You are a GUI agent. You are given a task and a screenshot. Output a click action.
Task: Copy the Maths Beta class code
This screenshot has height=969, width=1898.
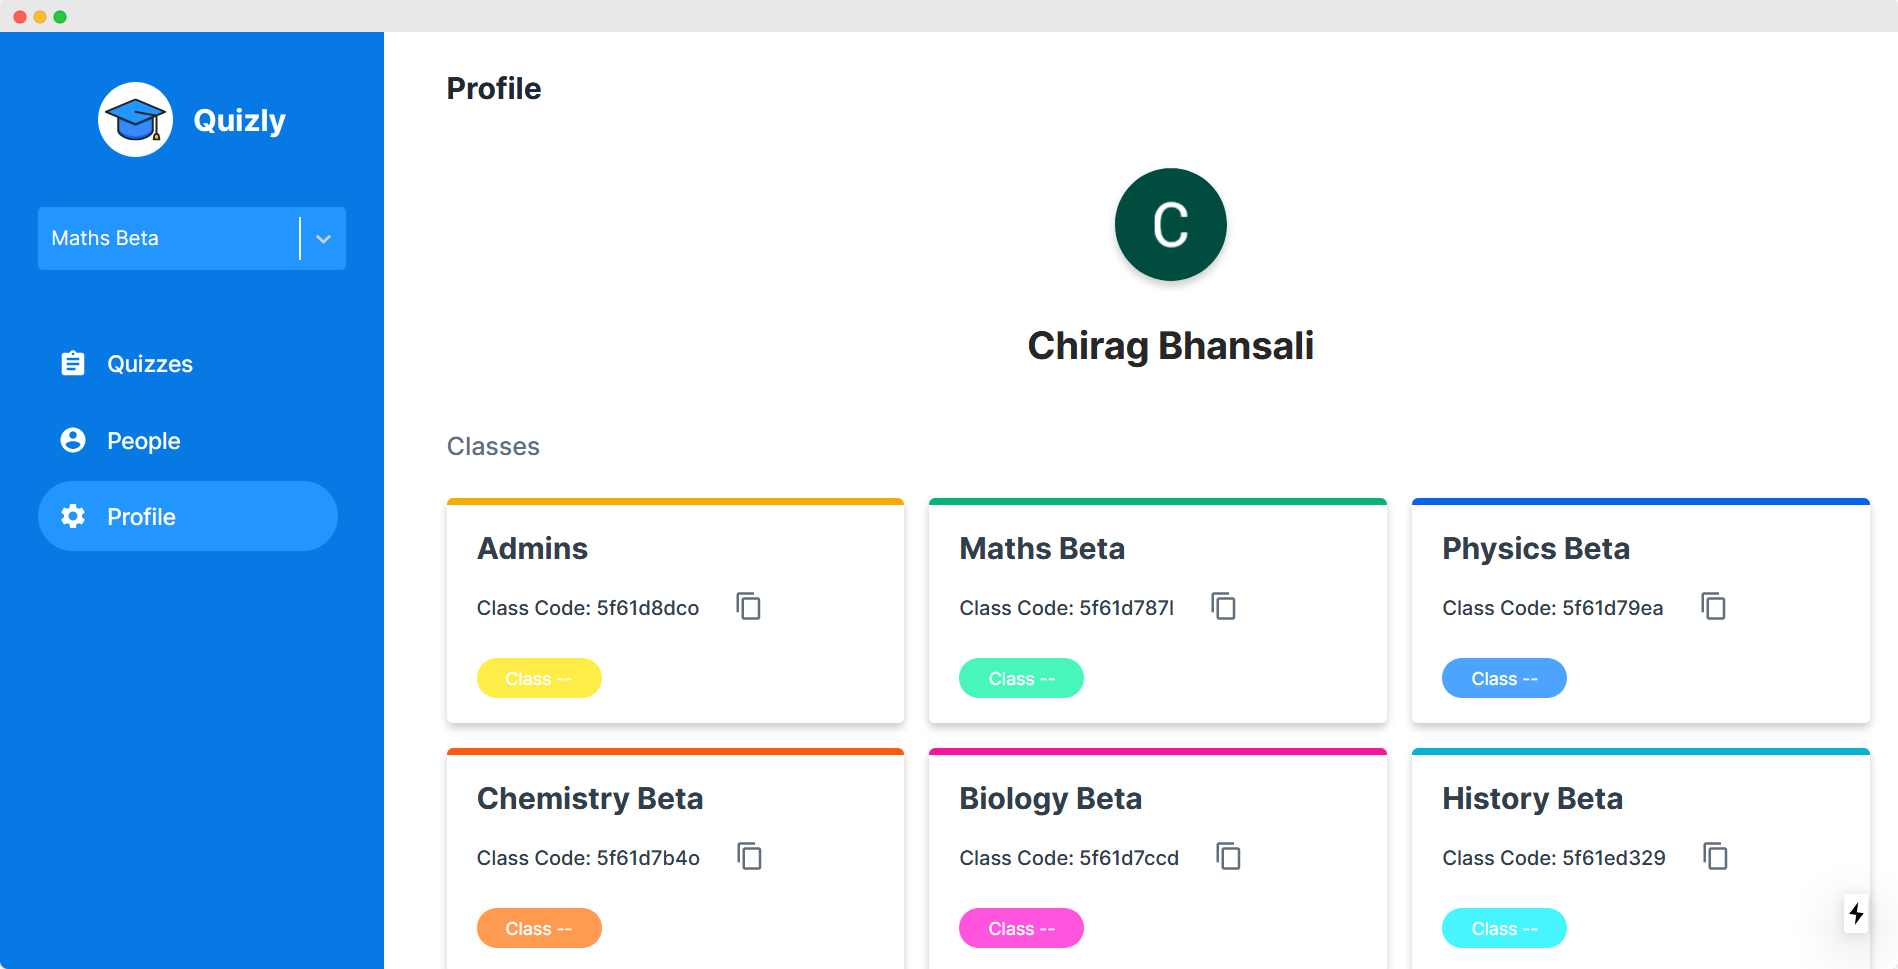[1223, 607]
